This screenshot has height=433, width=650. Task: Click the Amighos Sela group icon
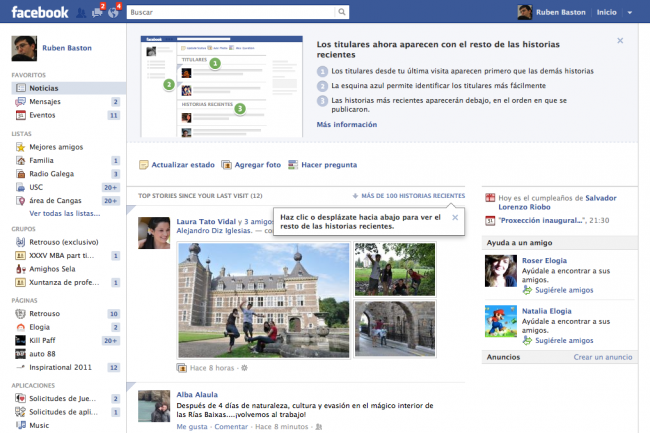pos(21,269)
